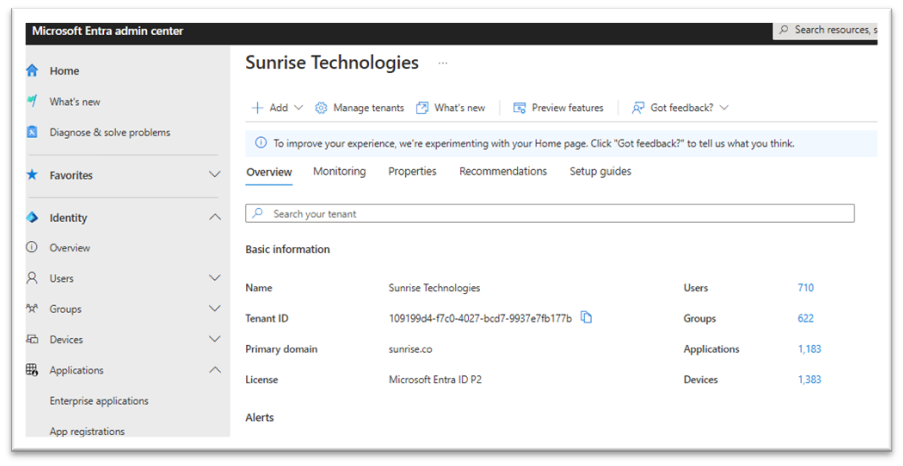The image size is (903, 466).
Task: Click the Manage tenants gear icon
Action: [x=321, y=108]
